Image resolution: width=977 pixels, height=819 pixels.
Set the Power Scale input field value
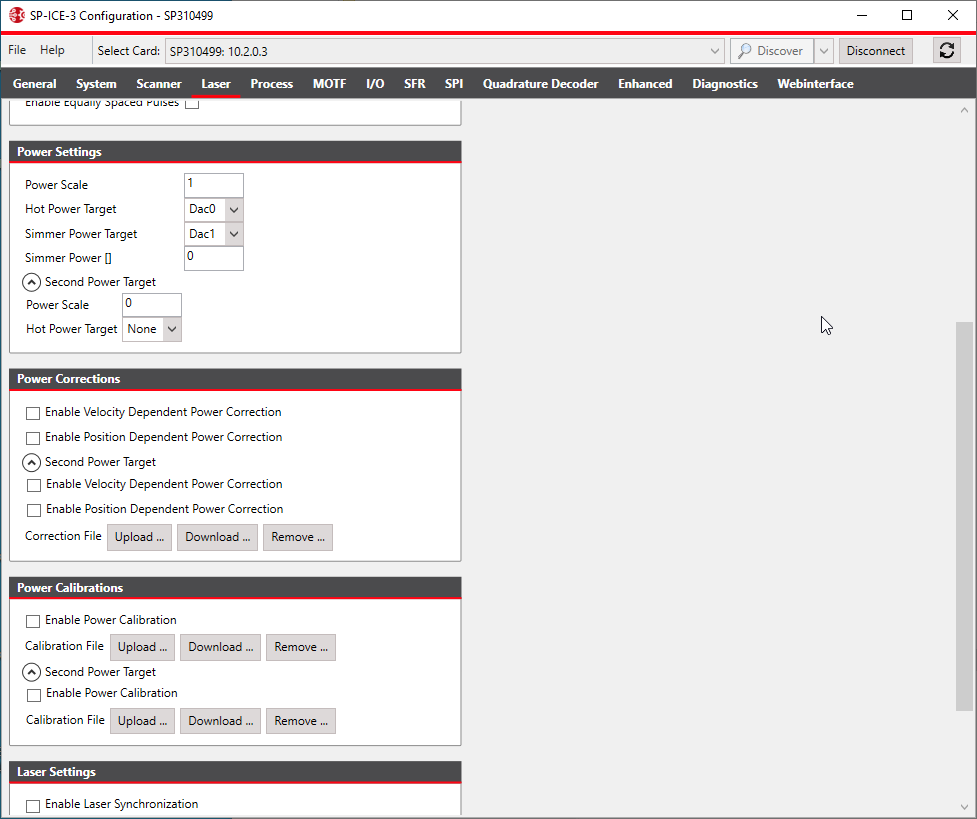[213, 184]
